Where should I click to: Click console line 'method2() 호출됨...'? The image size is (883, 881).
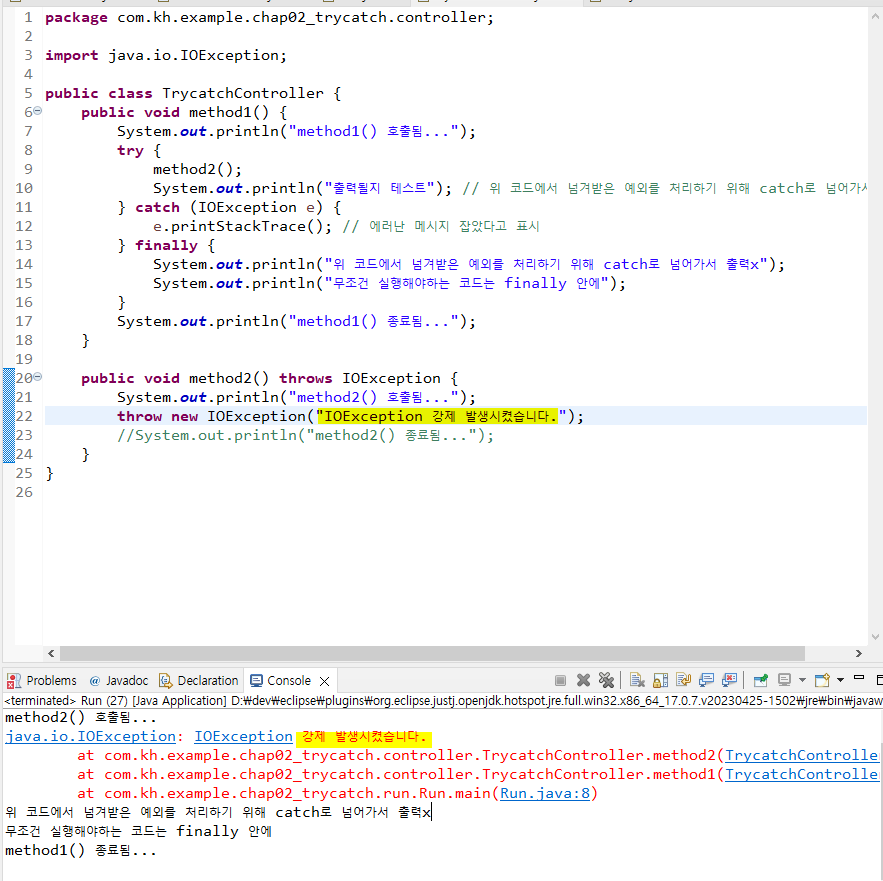[81, 718]
